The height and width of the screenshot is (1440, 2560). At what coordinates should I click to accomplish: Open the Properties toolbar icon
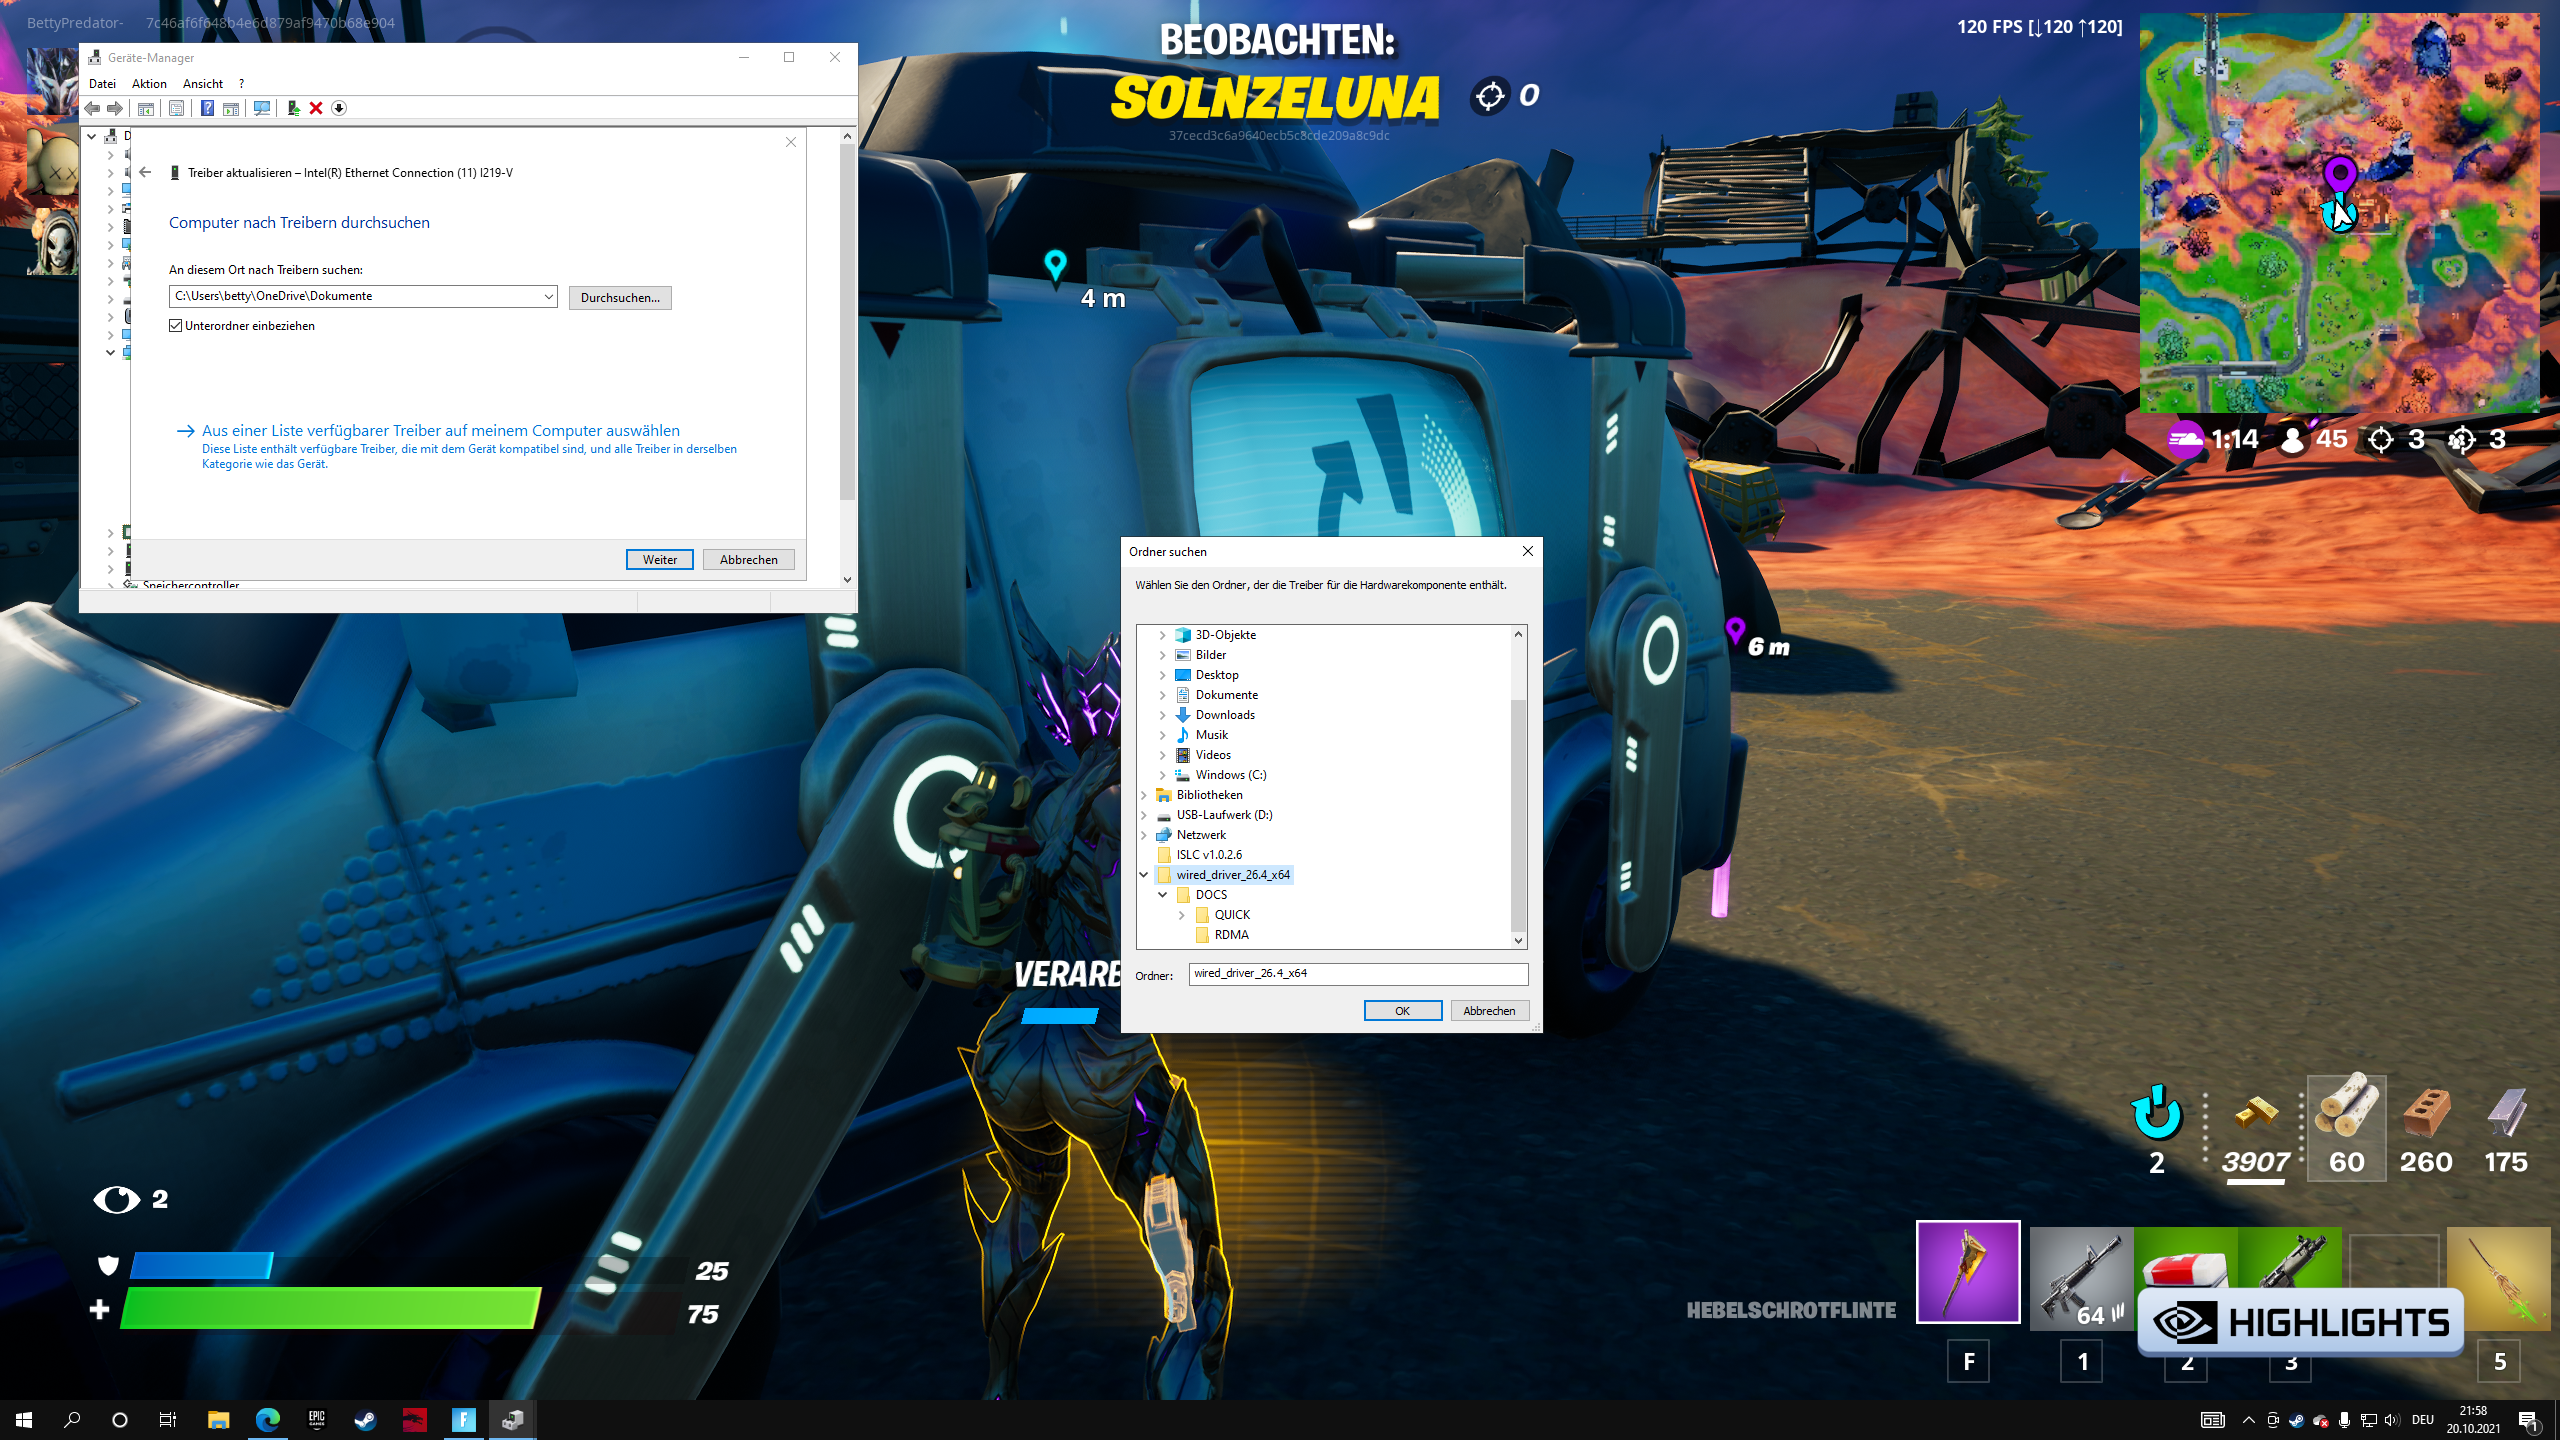pyautogui.click(x=176, y=108)
